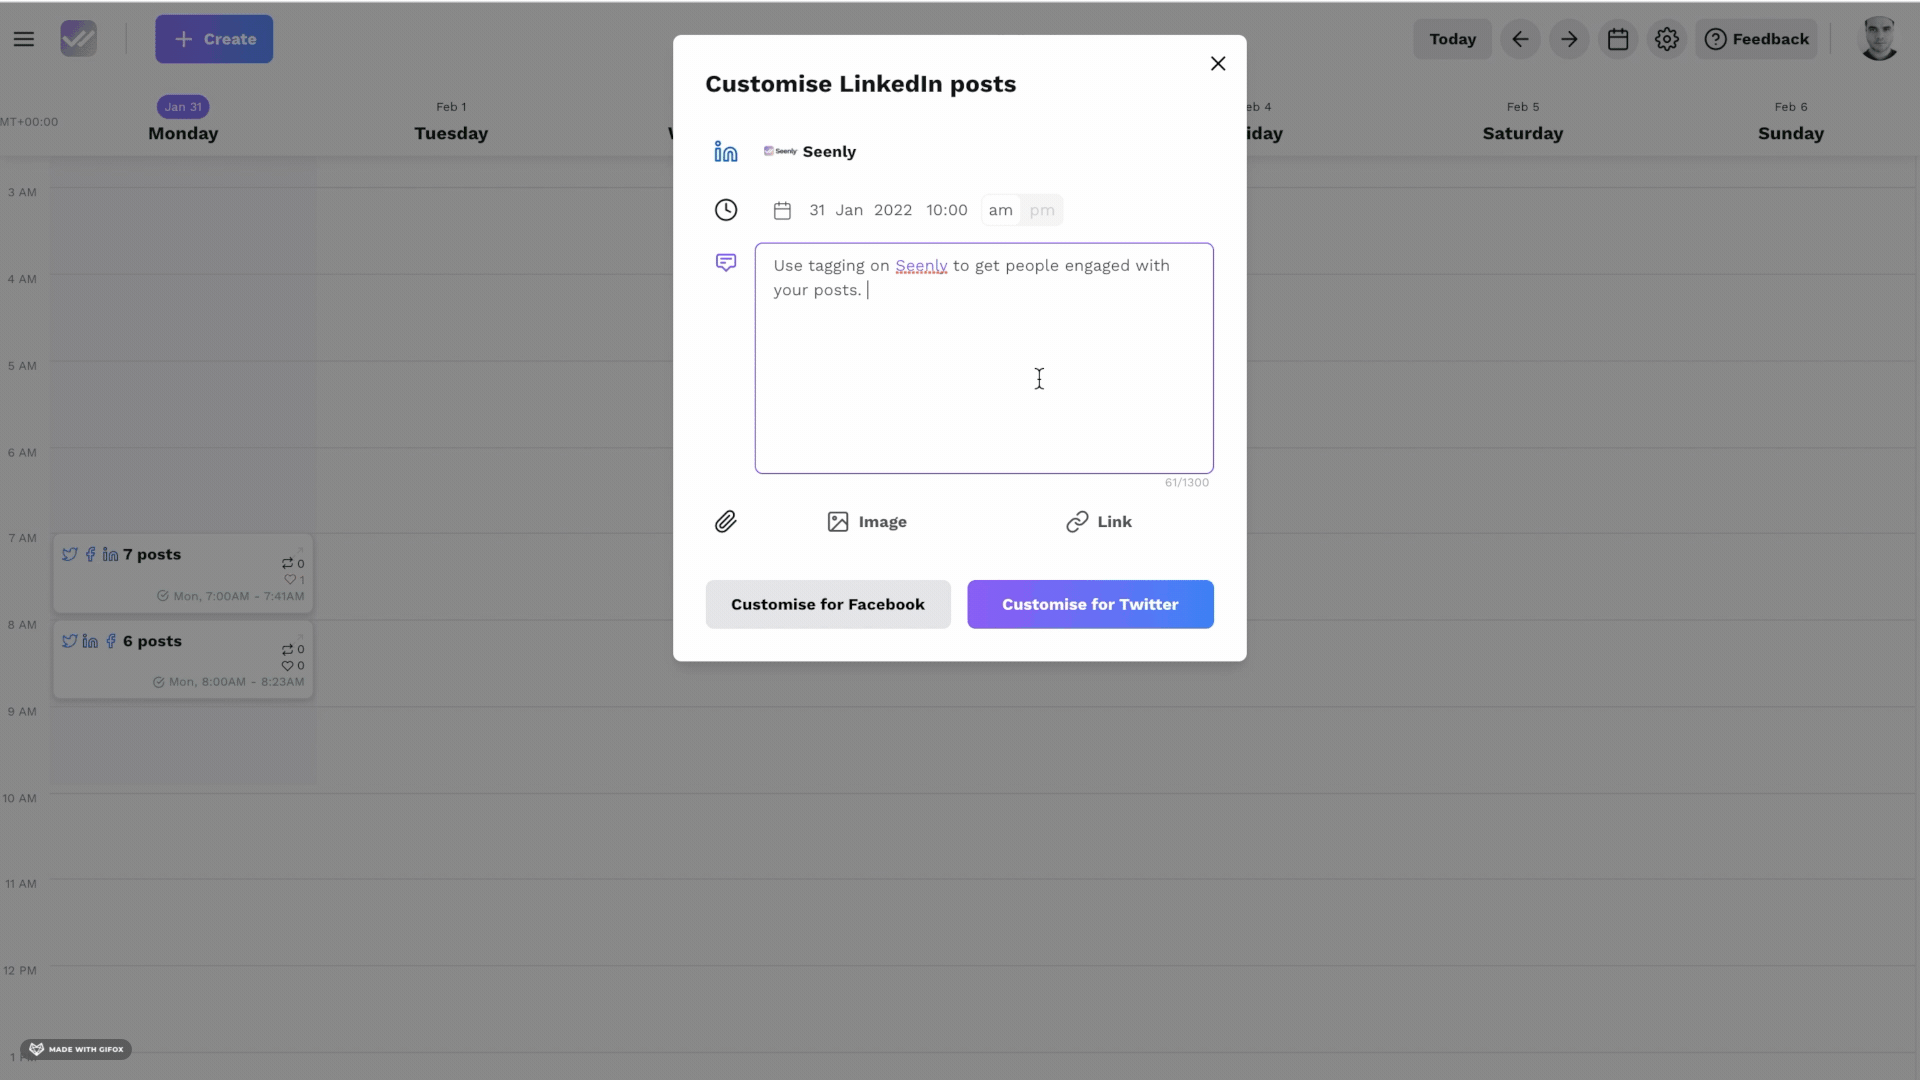Go to previous week arrow
Viewport: 1920px width, 1080px height.
(x=1520, y=39)
